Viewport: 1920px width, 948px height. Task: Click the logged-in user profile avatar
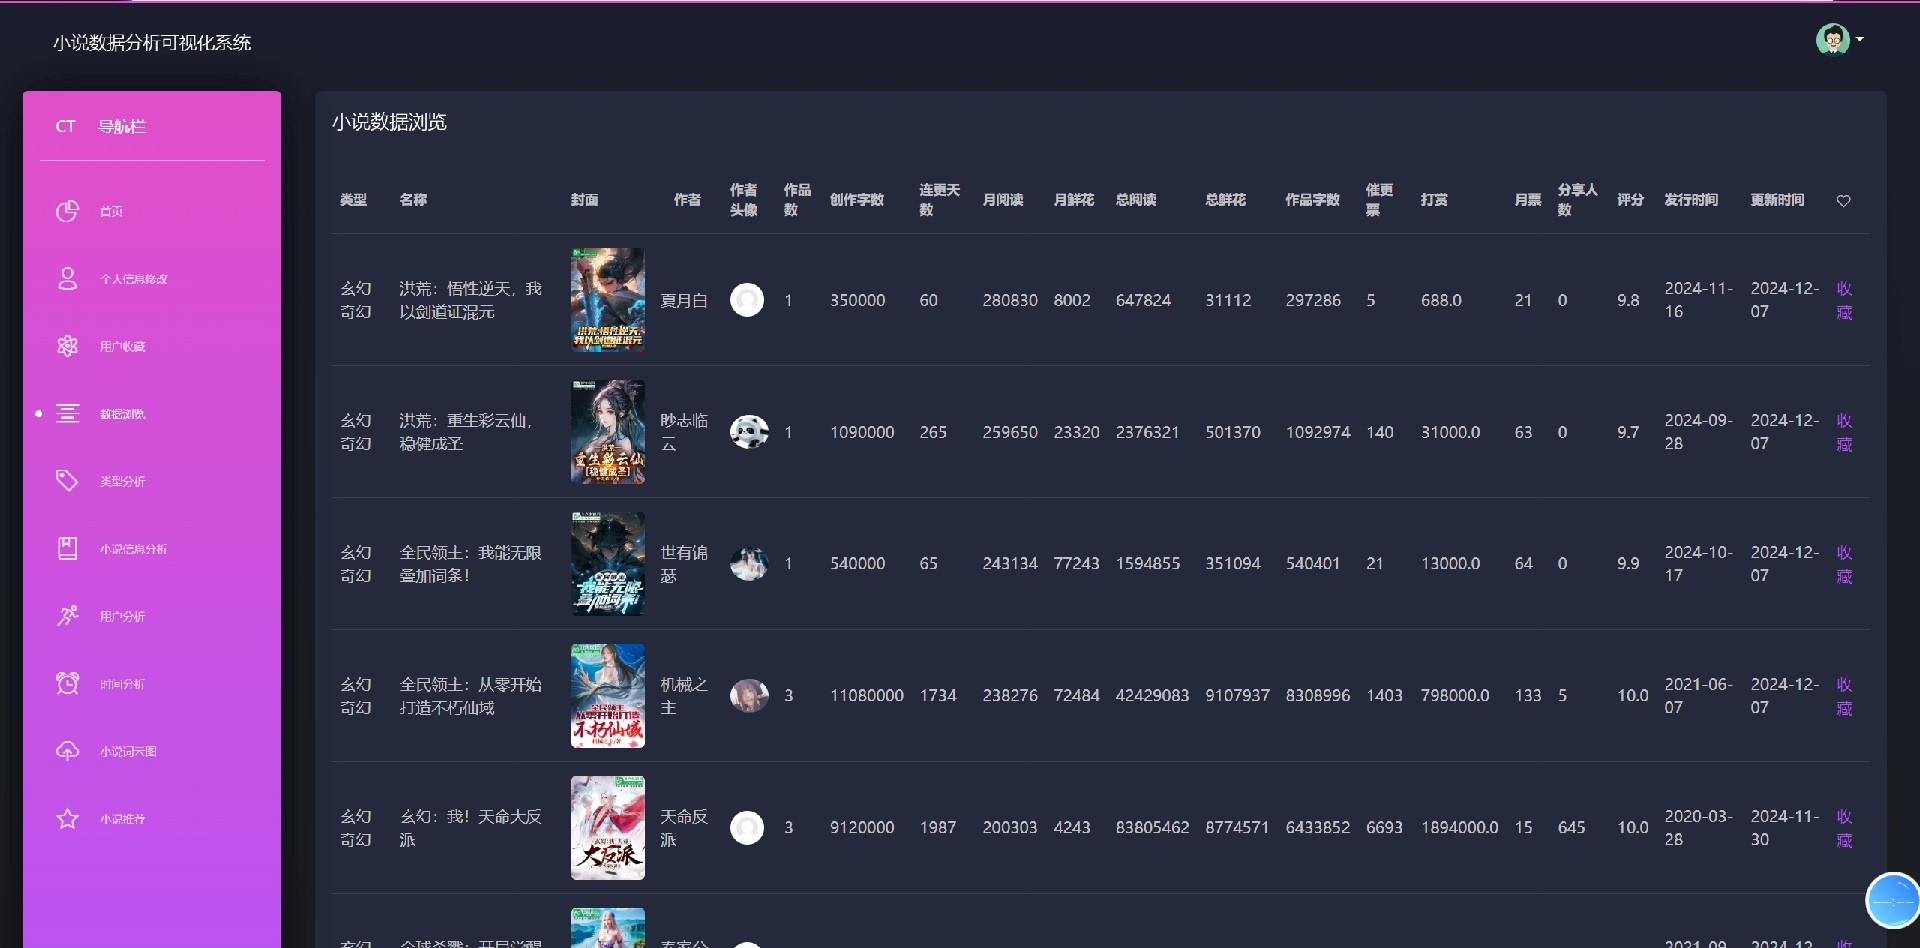coord(1832,40)
